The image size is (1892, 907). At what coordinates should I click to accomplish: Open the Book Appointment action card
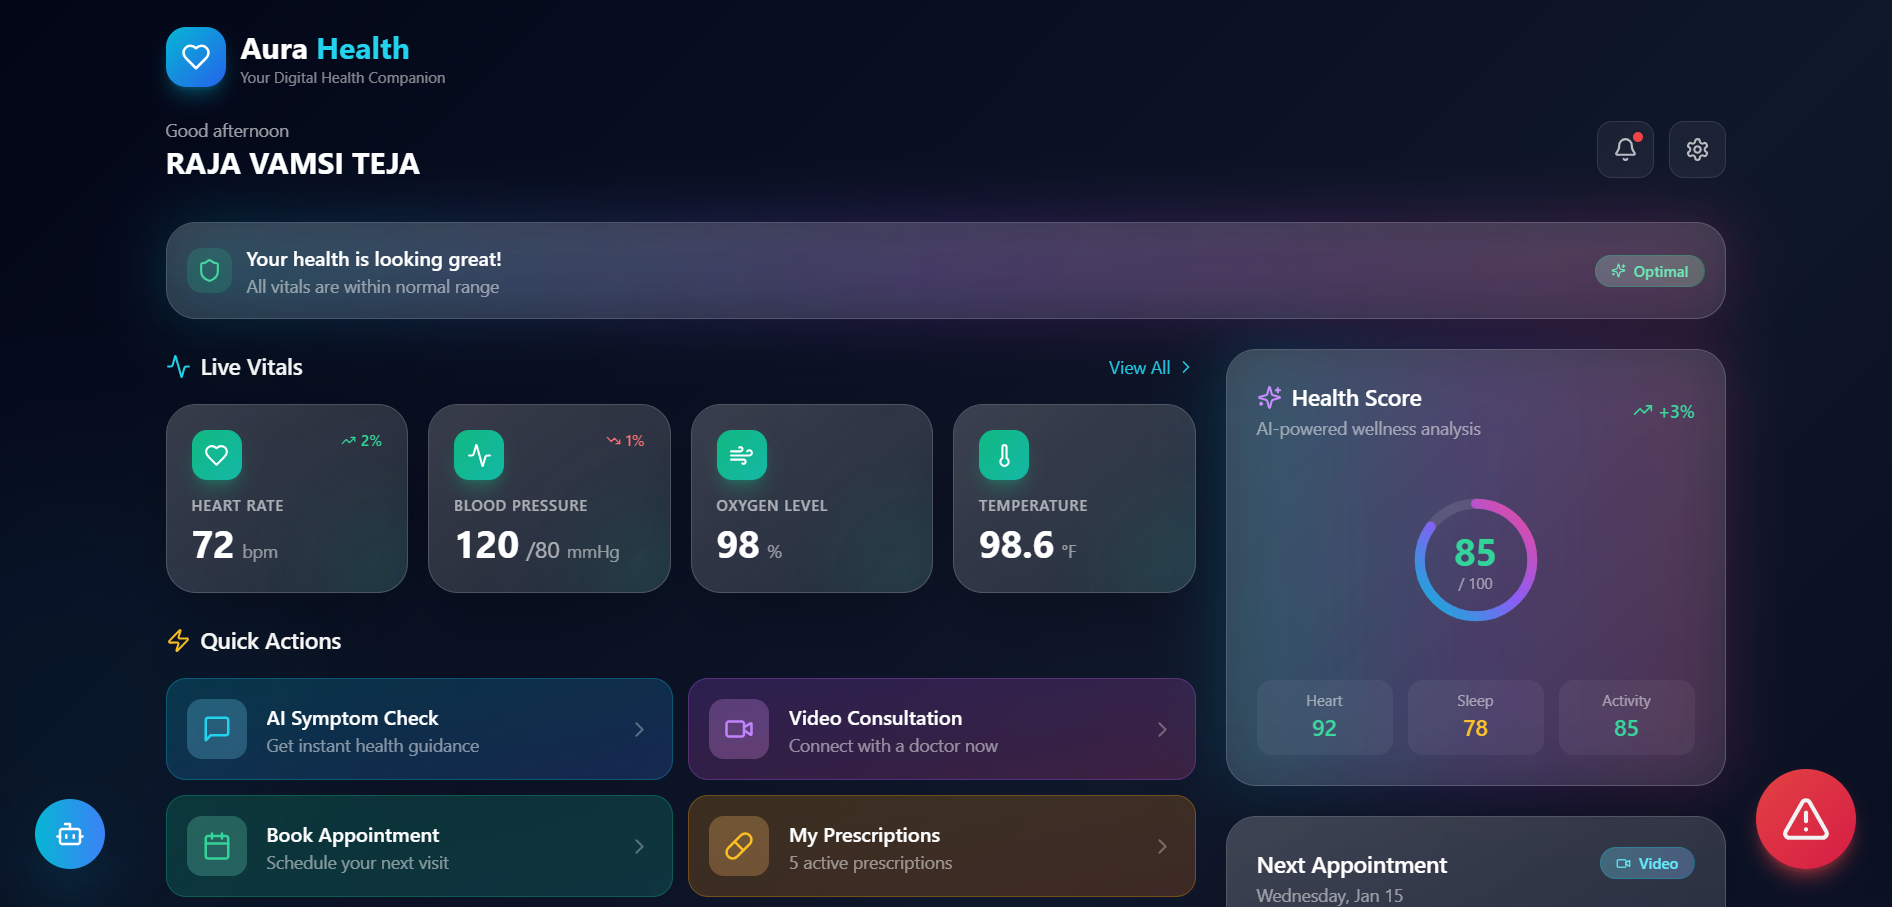point(419,846)
